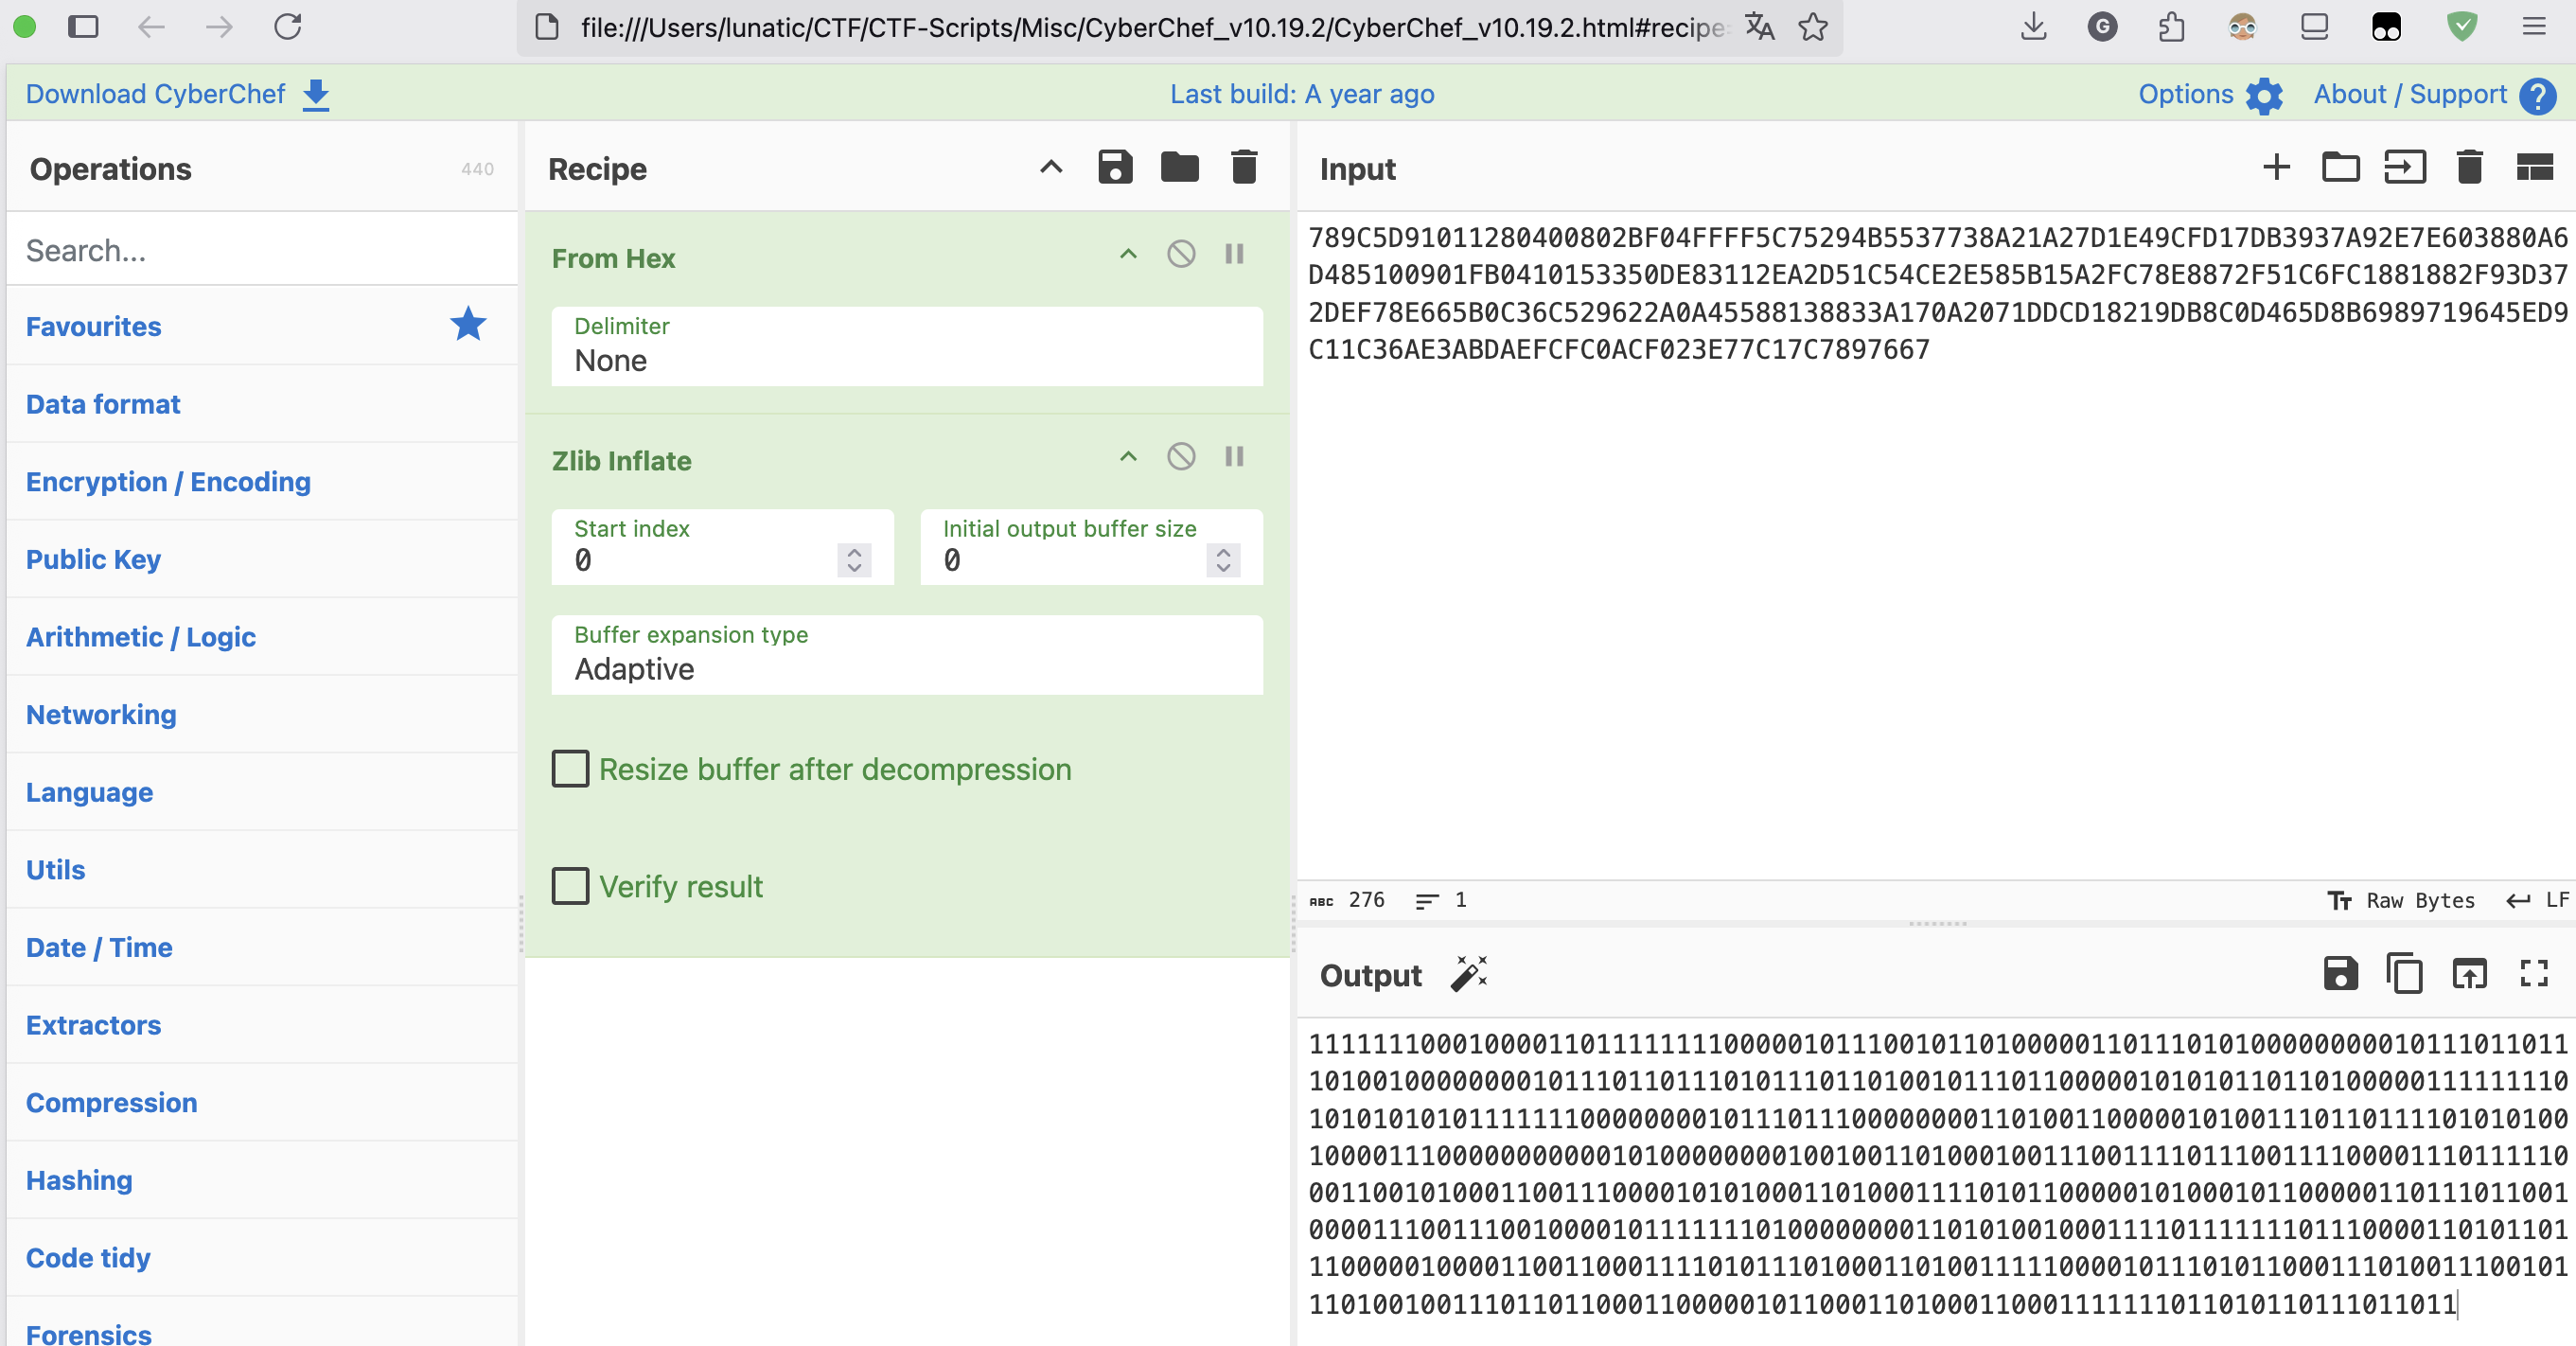This screenshot has width=2576, height=1346.
Task: Clear input and output
Action: [x=2469, y=167]
